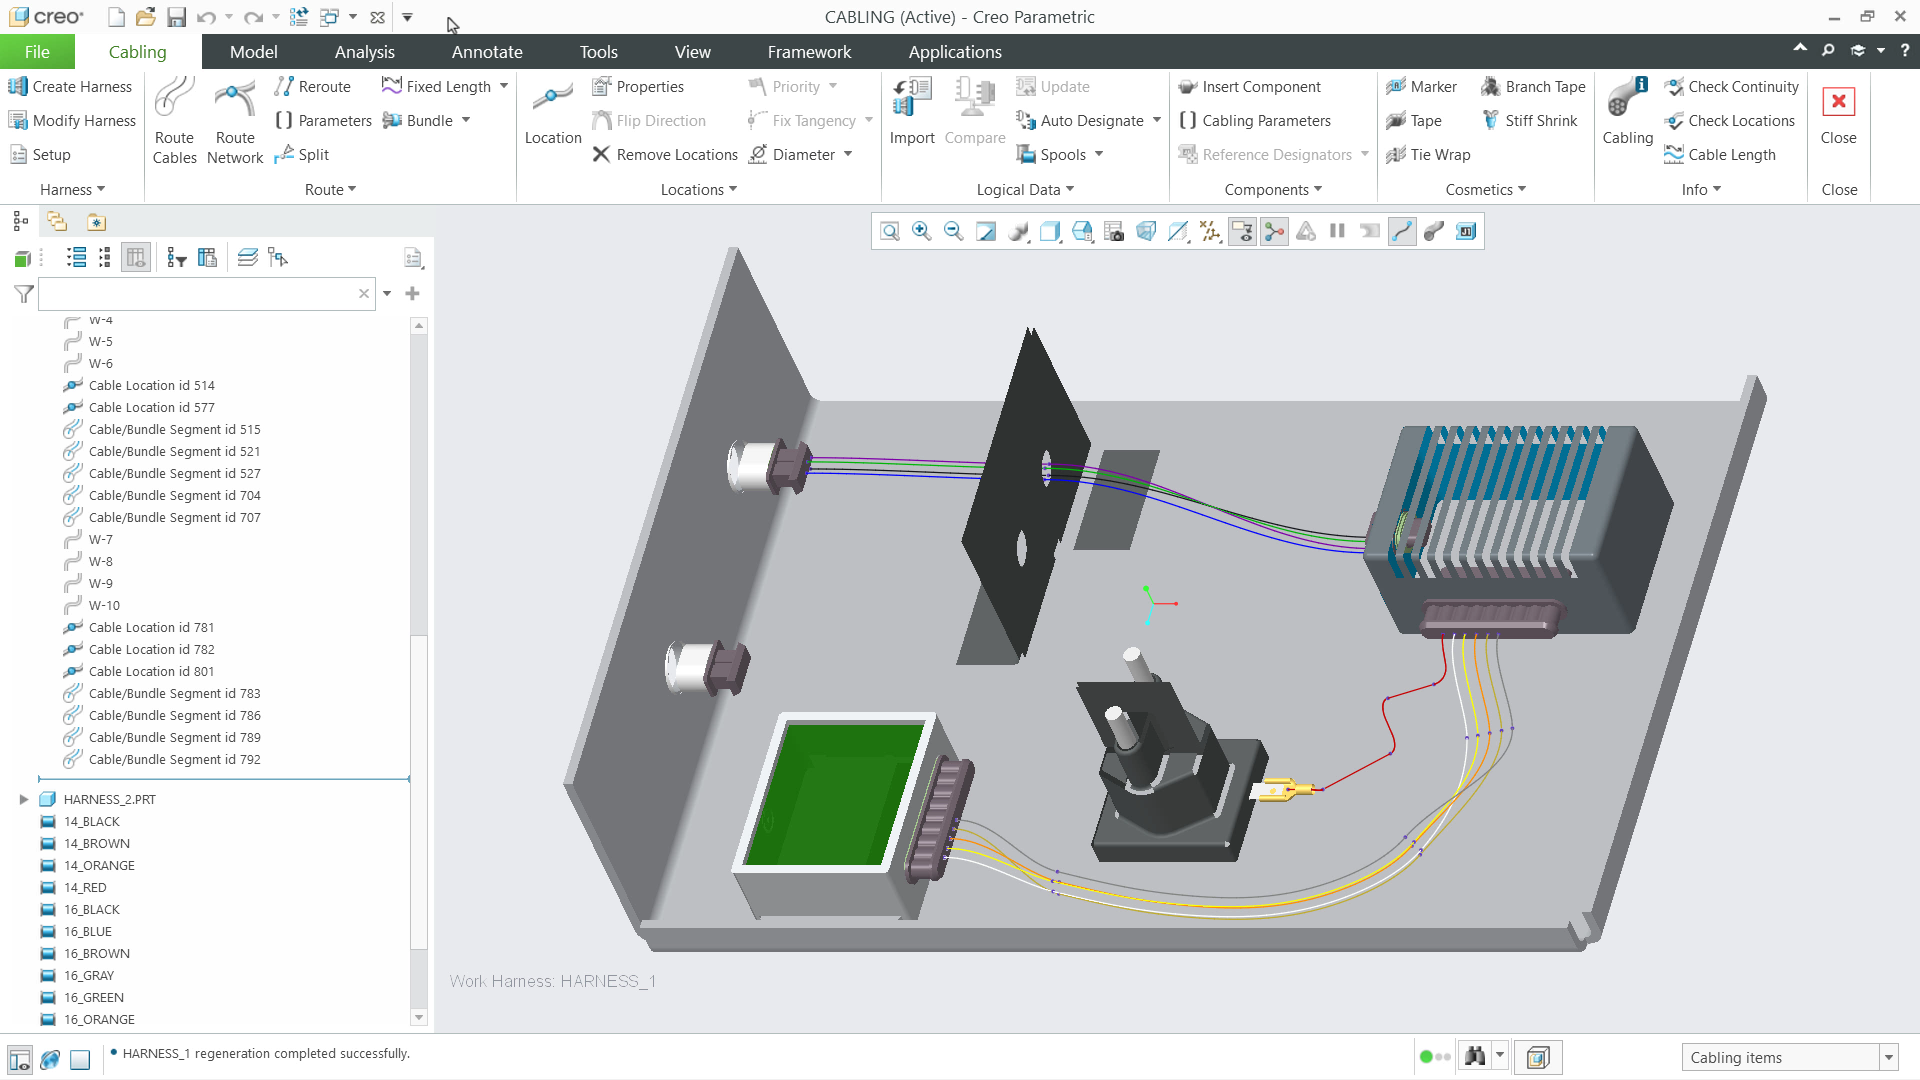1920x1080 pixels.
Task: Click the Perspective view icon
Action: [x=1146, y=232]
